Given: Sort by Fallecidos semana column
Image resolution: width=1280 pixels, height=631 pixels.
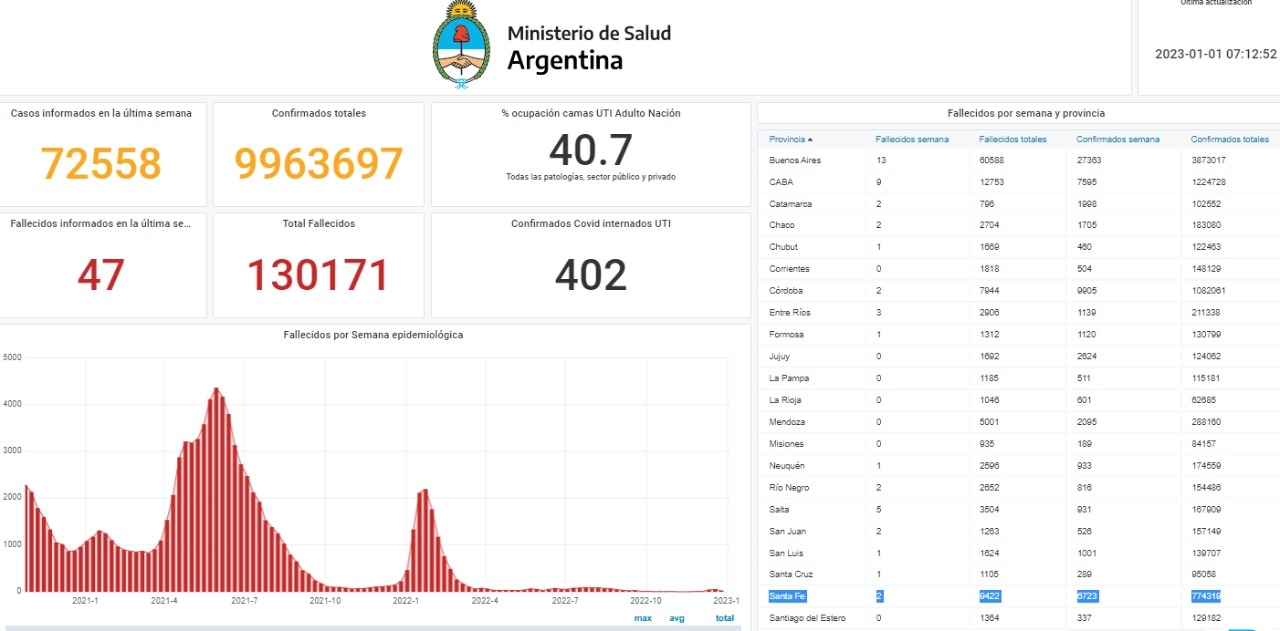Looking at the screenshot, I should [x=912, y=140].
